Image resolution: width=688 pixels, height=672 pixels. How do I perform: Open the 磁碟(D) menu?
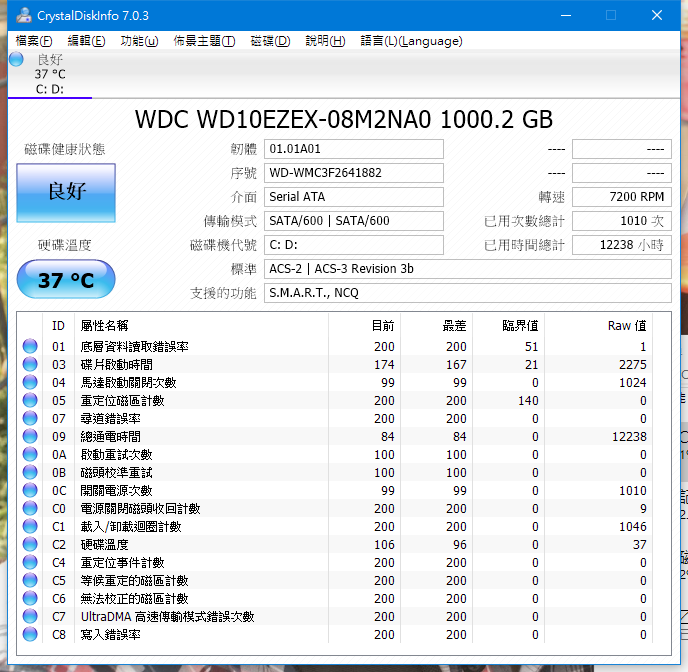click(270, 41)
